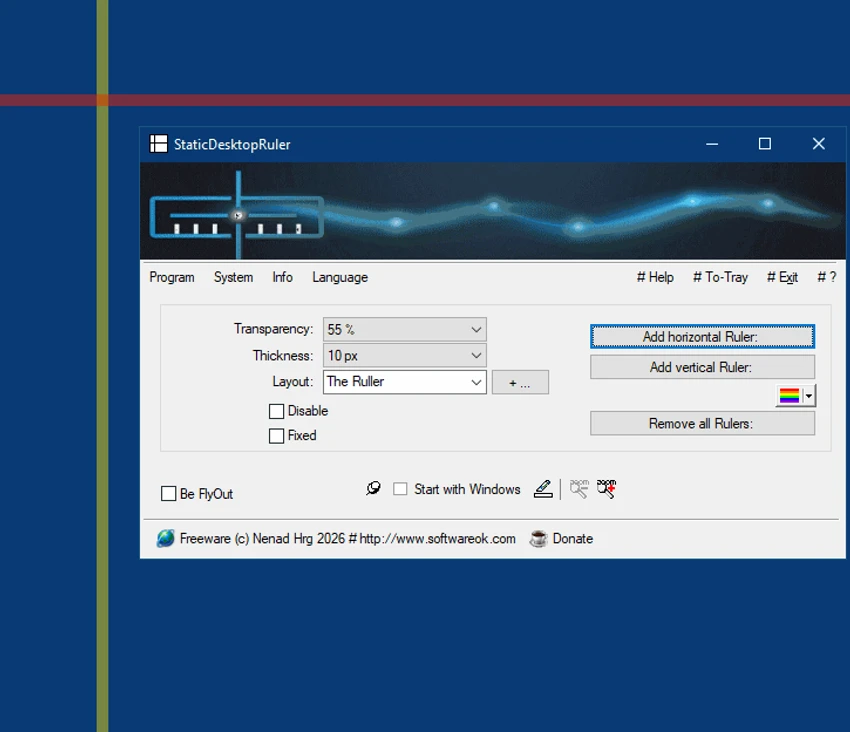Image resolution: width=850 pixels, height=732 pixels.
Task: Minimize the StaticDesktopRuler window
Action: (x=712, y=144)
